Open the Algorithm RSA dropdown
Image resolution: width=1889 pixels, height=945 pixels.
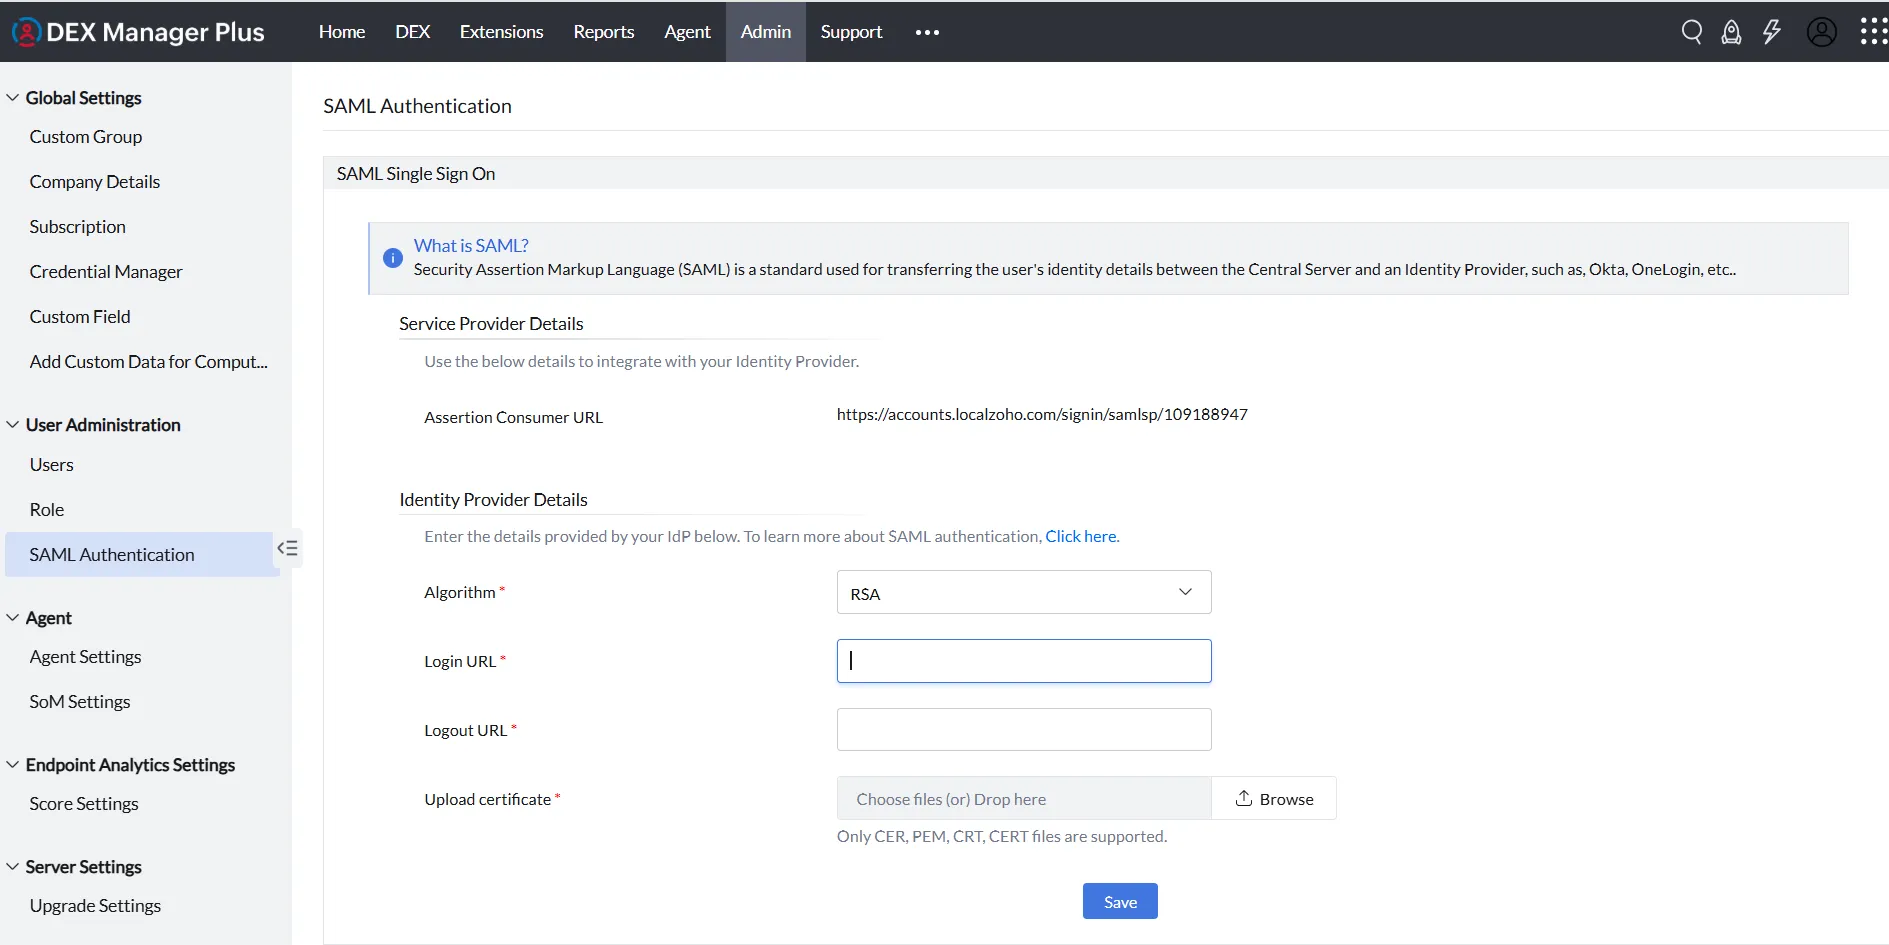[x=1024, y=592]
